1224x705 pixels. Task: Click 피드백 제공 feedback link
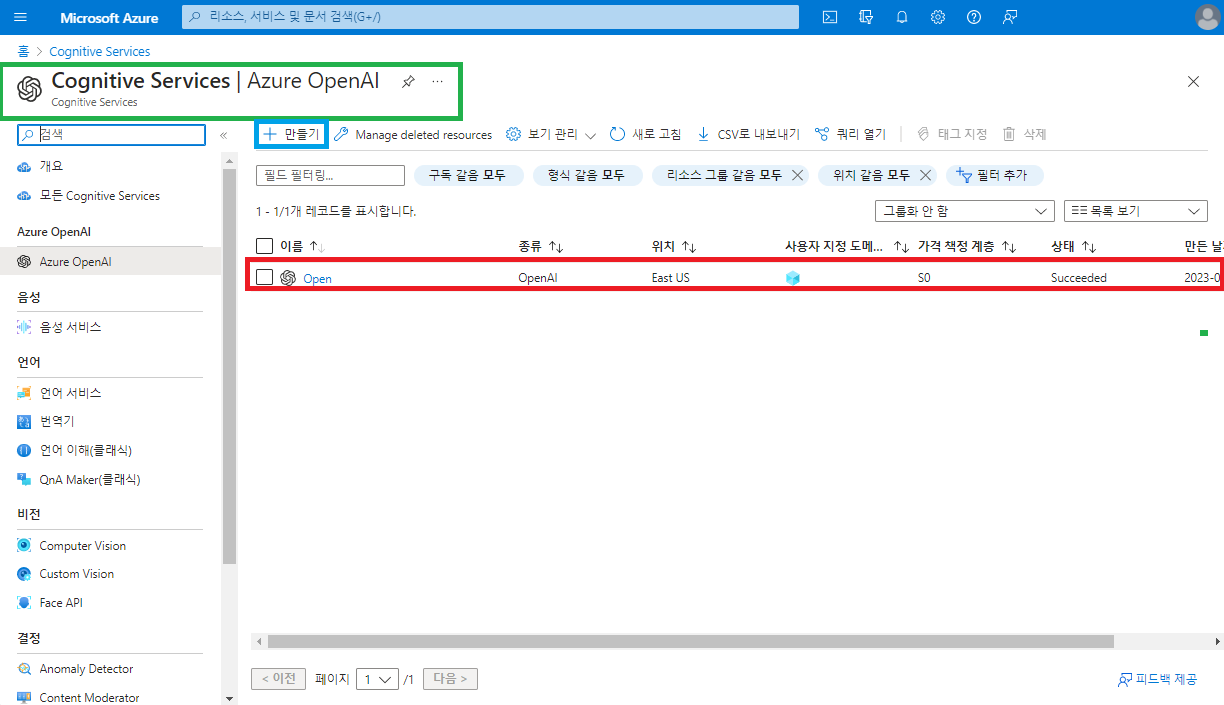1157,679
